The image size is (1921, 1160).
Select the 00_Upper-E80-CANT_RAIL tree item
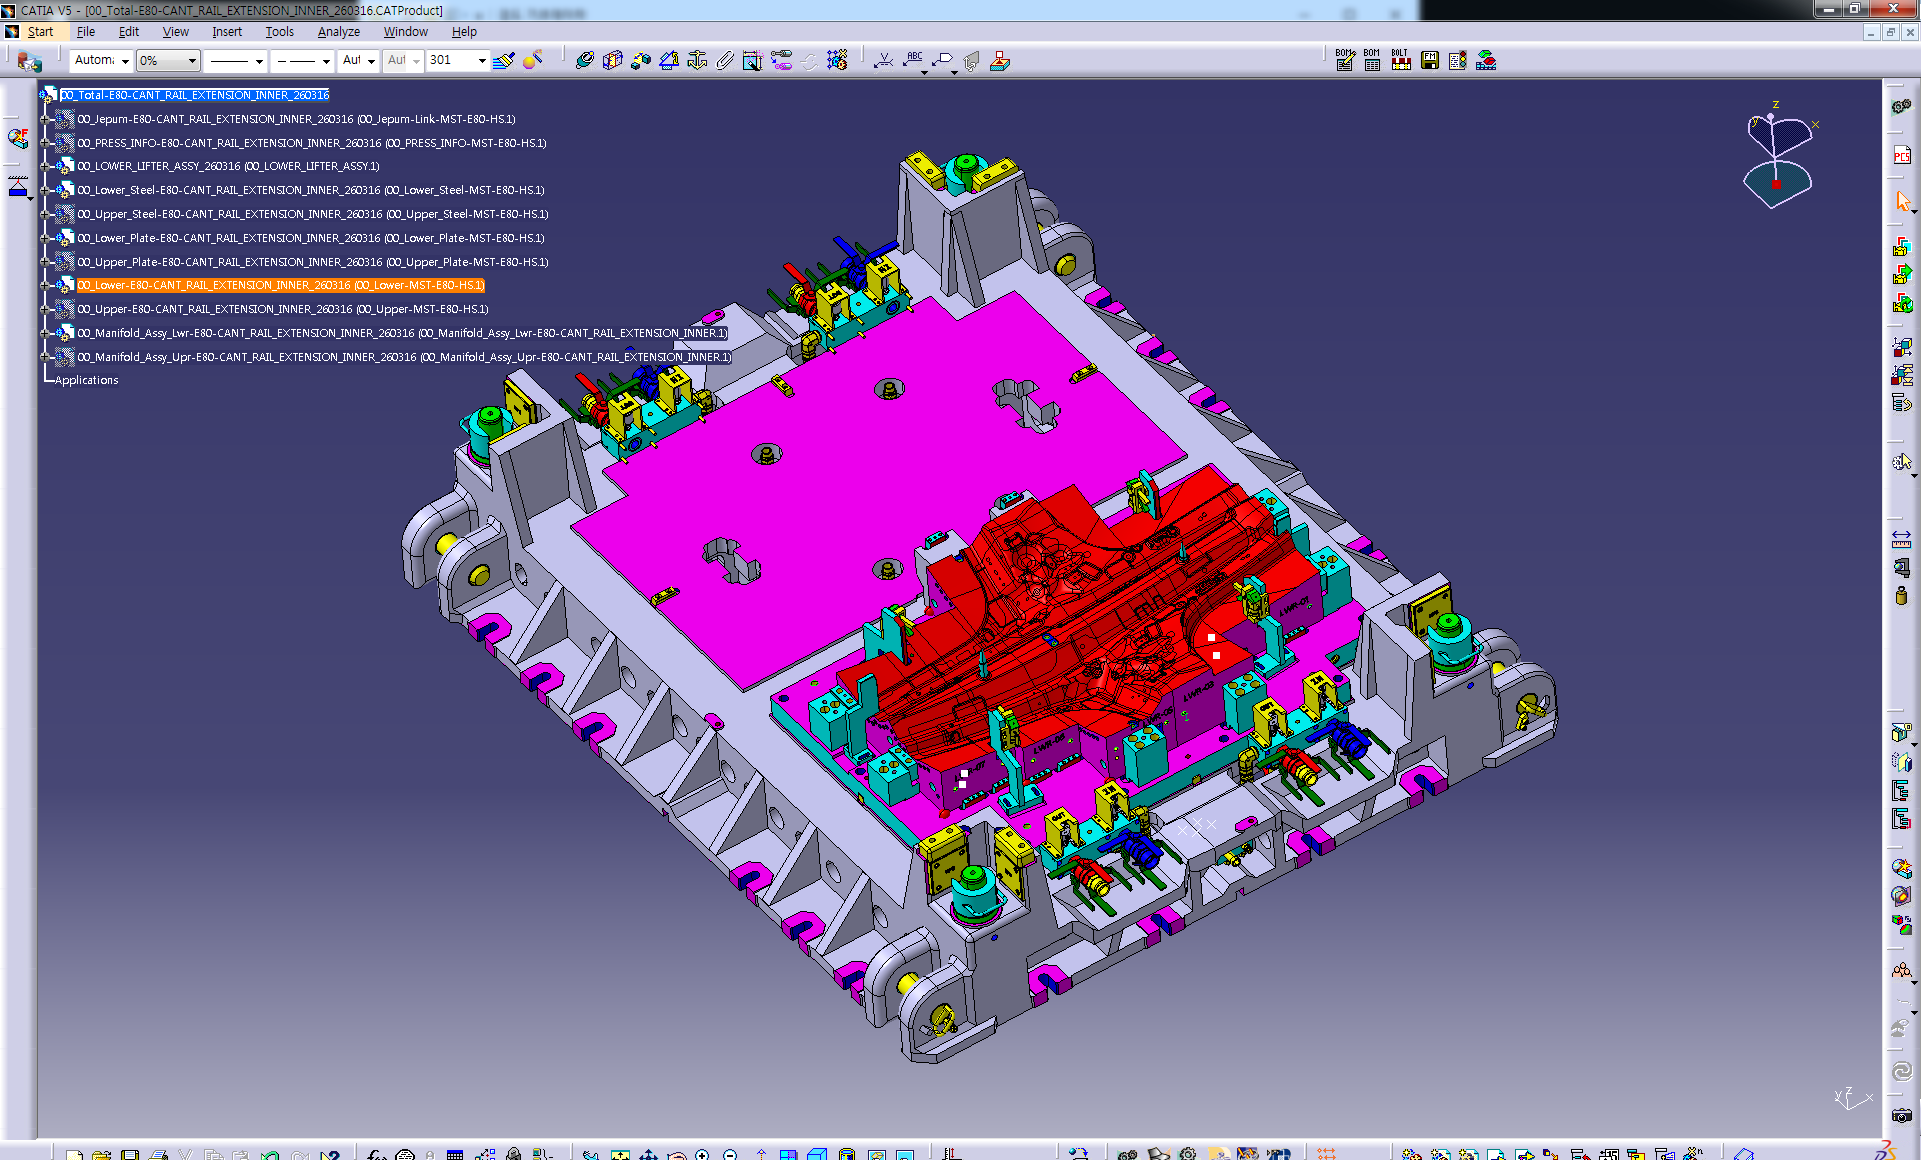[x=283, y=309]
